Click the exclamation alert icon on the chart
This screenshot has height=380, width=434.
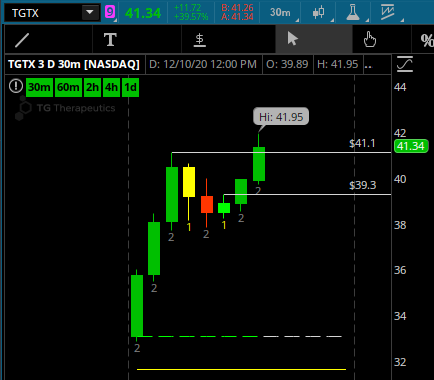pos(15,86)
